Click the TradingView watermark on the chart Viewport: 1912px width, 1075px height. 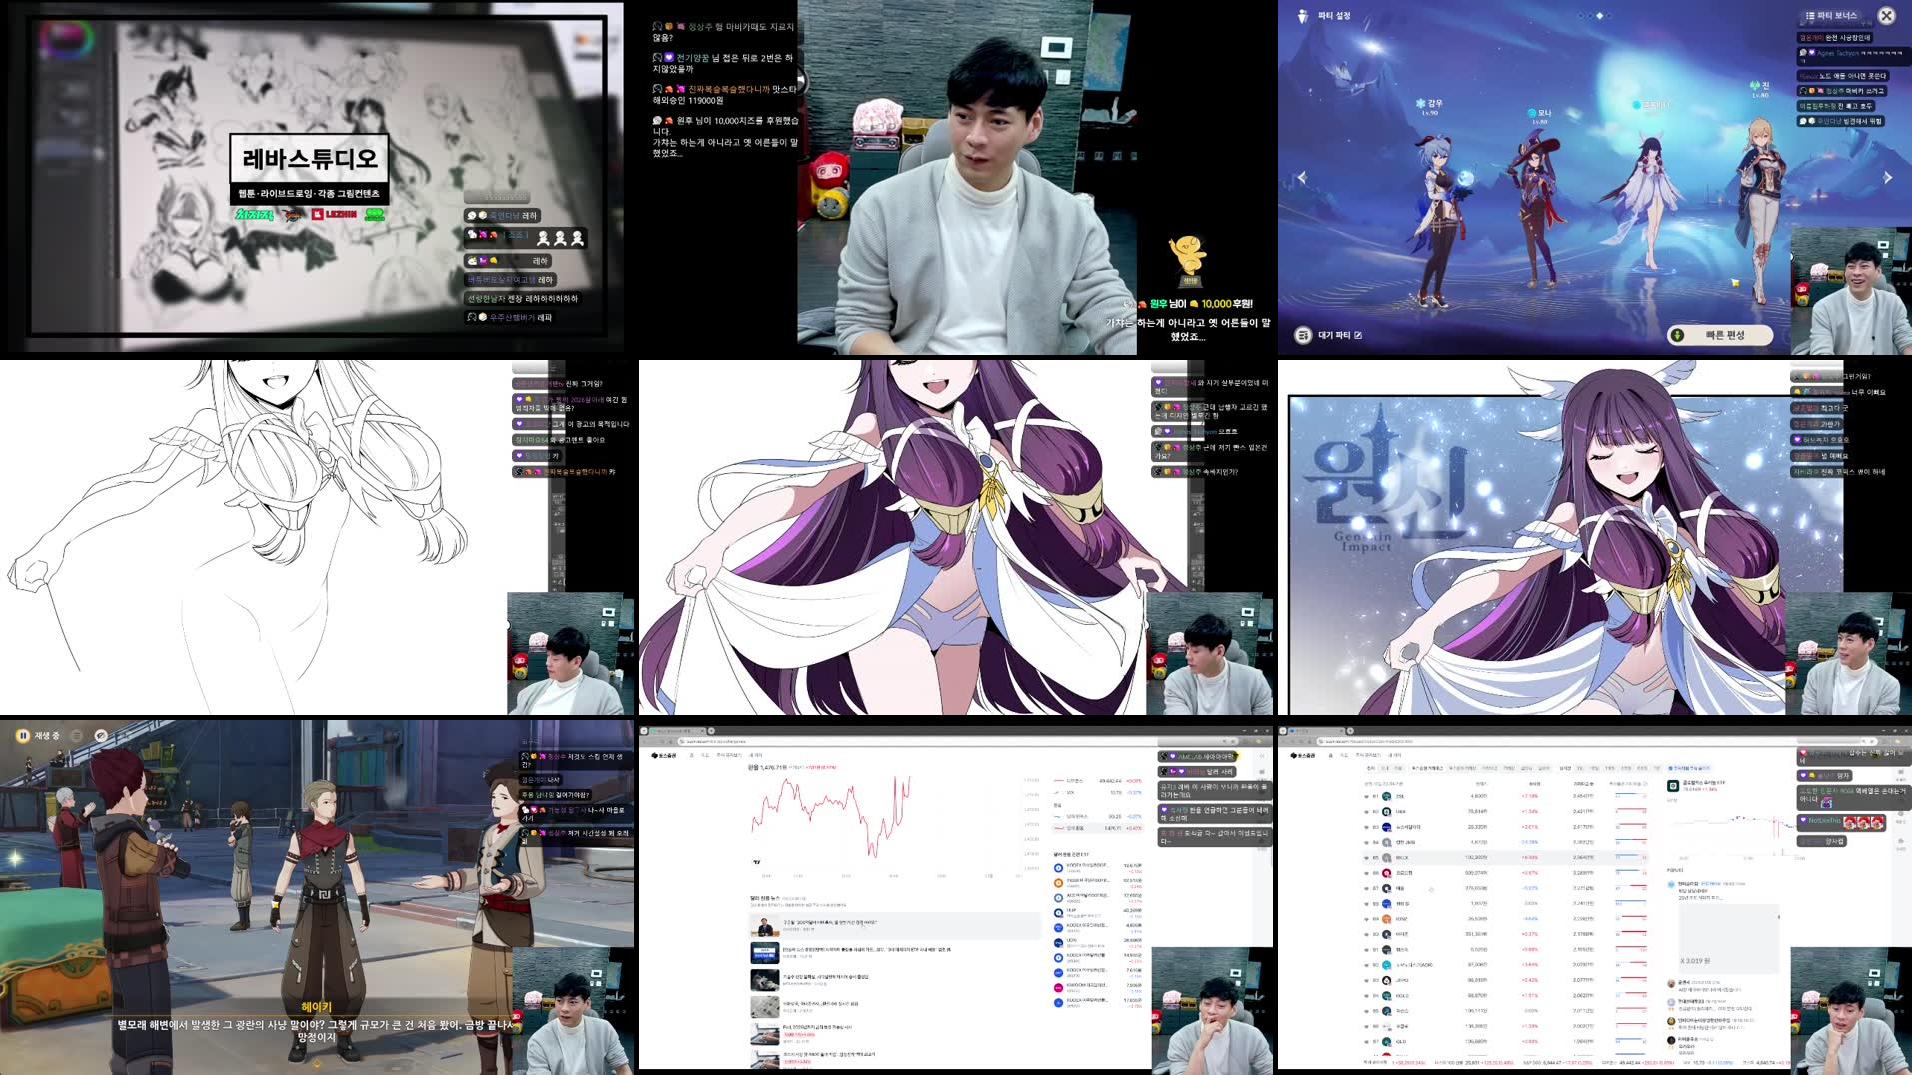click(756, 862)
